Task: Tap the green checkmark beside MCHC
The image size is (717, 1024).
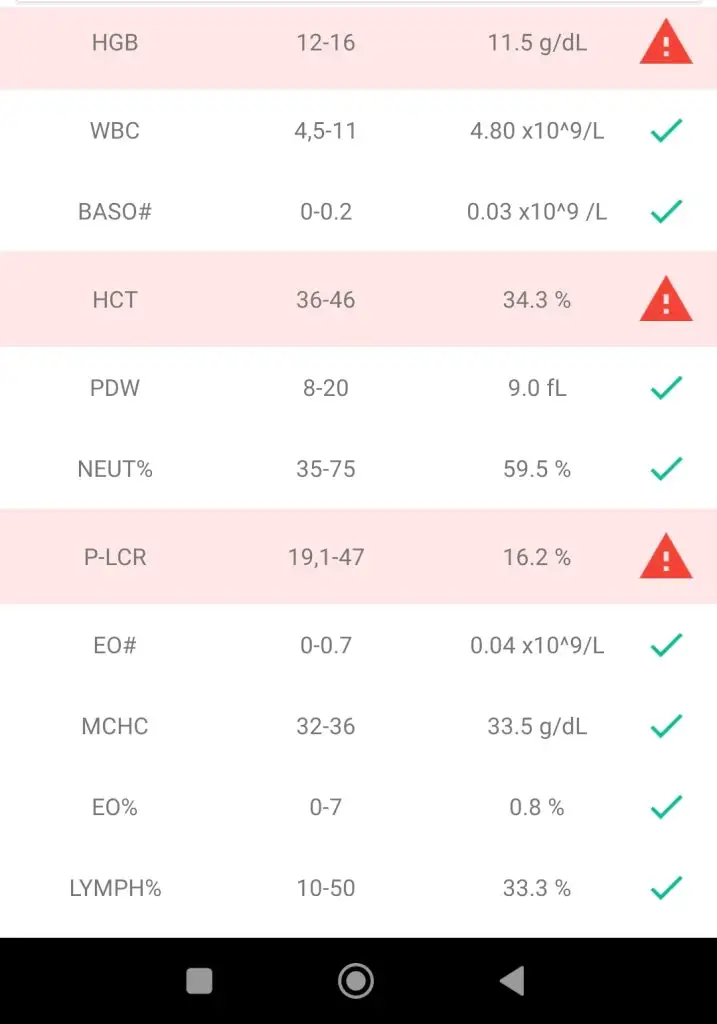Action: (666, 726)
